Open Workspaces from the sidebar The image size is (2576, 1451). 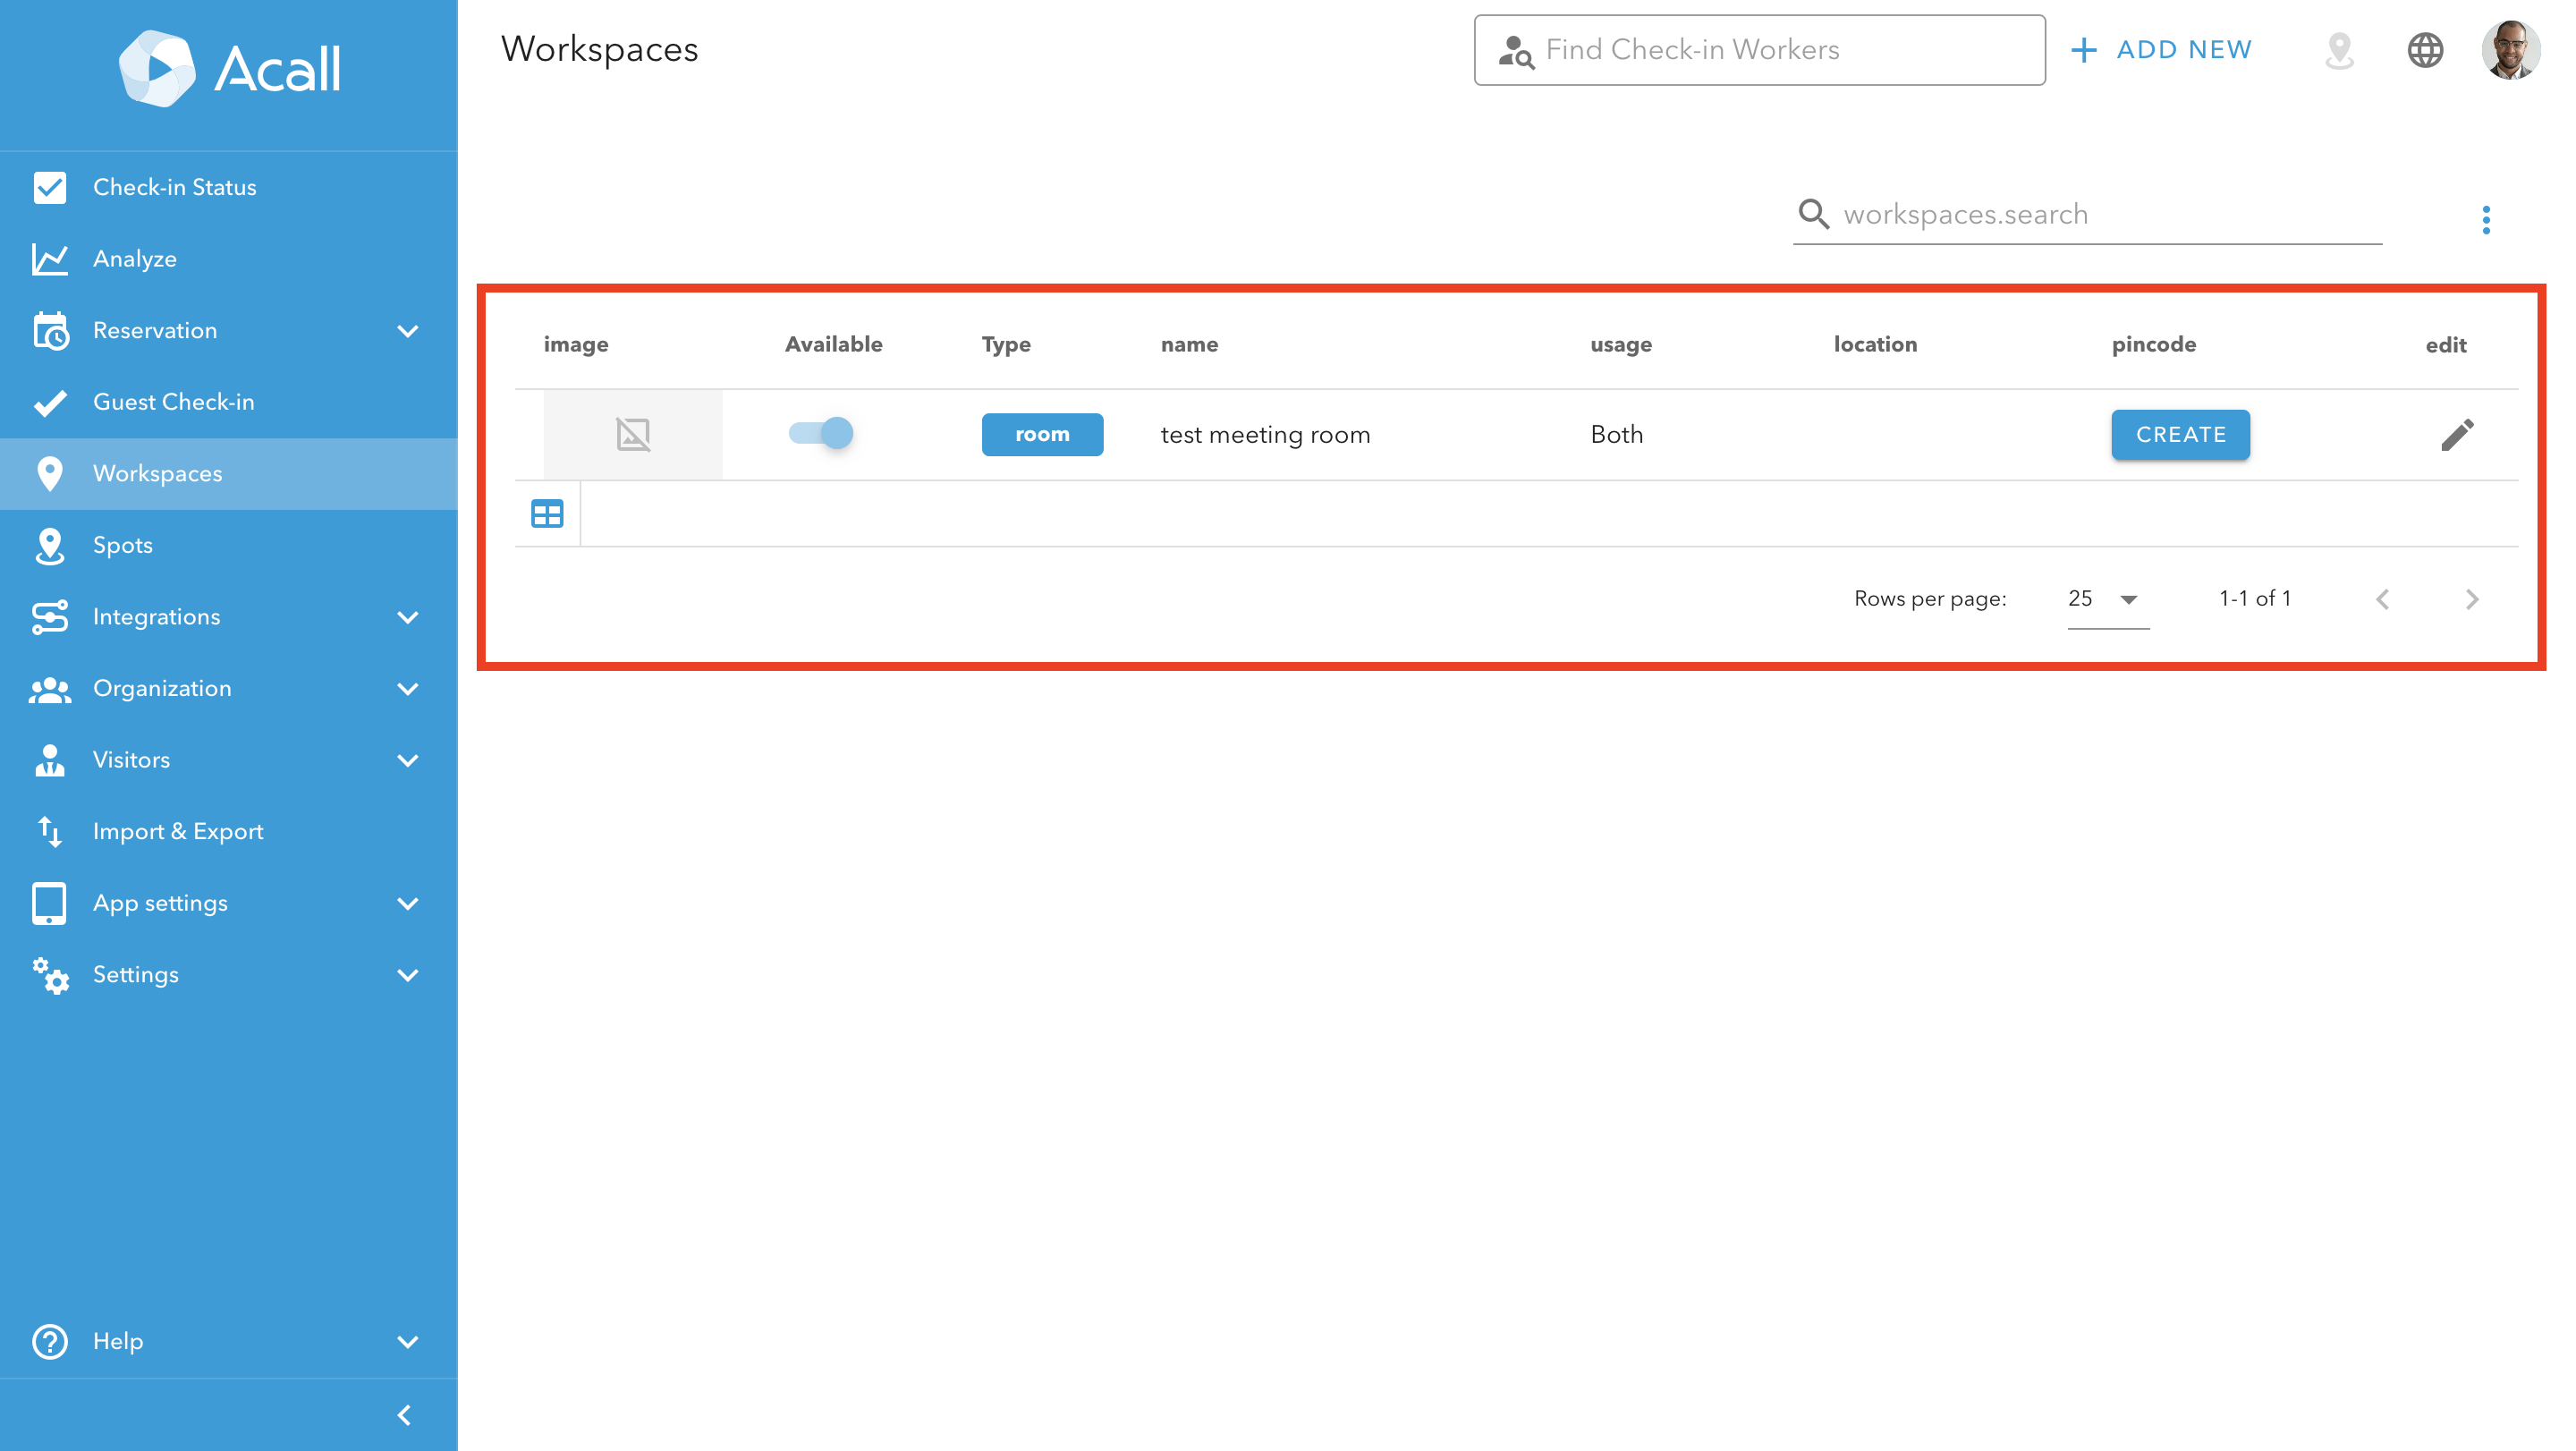coord(157,473)
